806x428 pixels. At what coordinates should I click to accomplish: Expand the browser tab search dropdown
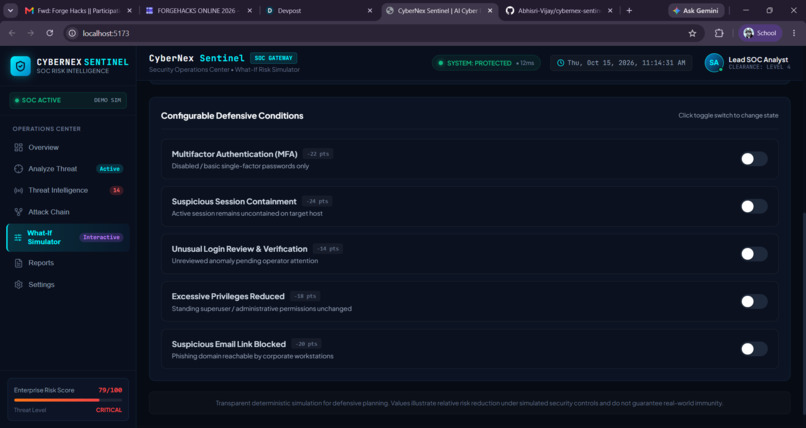(x=10, y=10)
